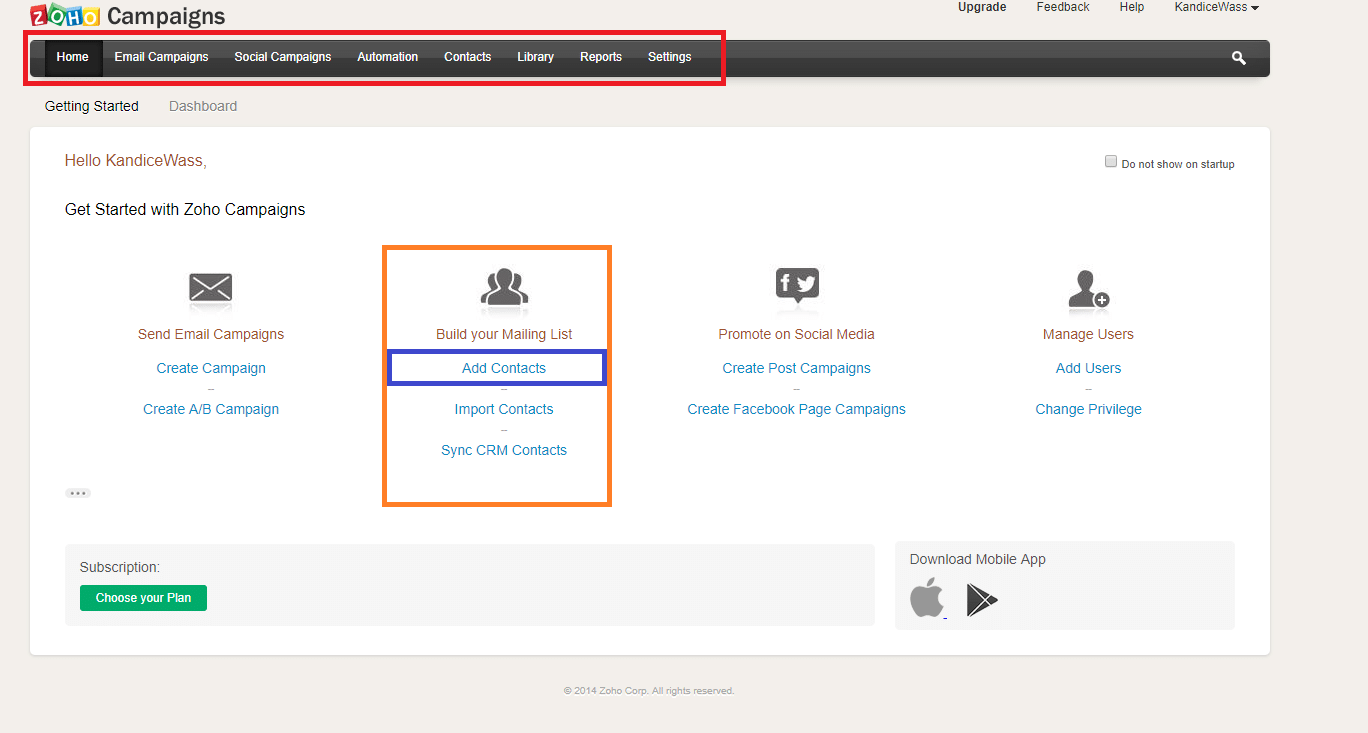
Task: Click the Add Contacts link
Action: click(x=504, y=368)
